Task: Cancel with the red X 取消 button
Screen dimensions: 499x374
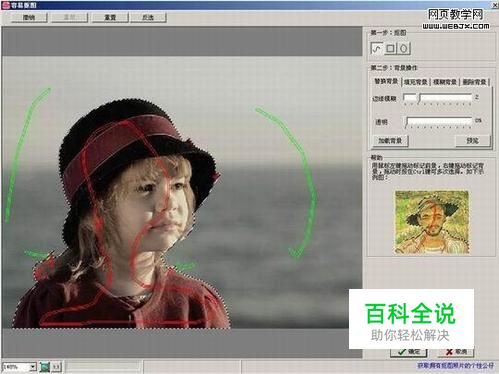Action: [x=456, y=352]
